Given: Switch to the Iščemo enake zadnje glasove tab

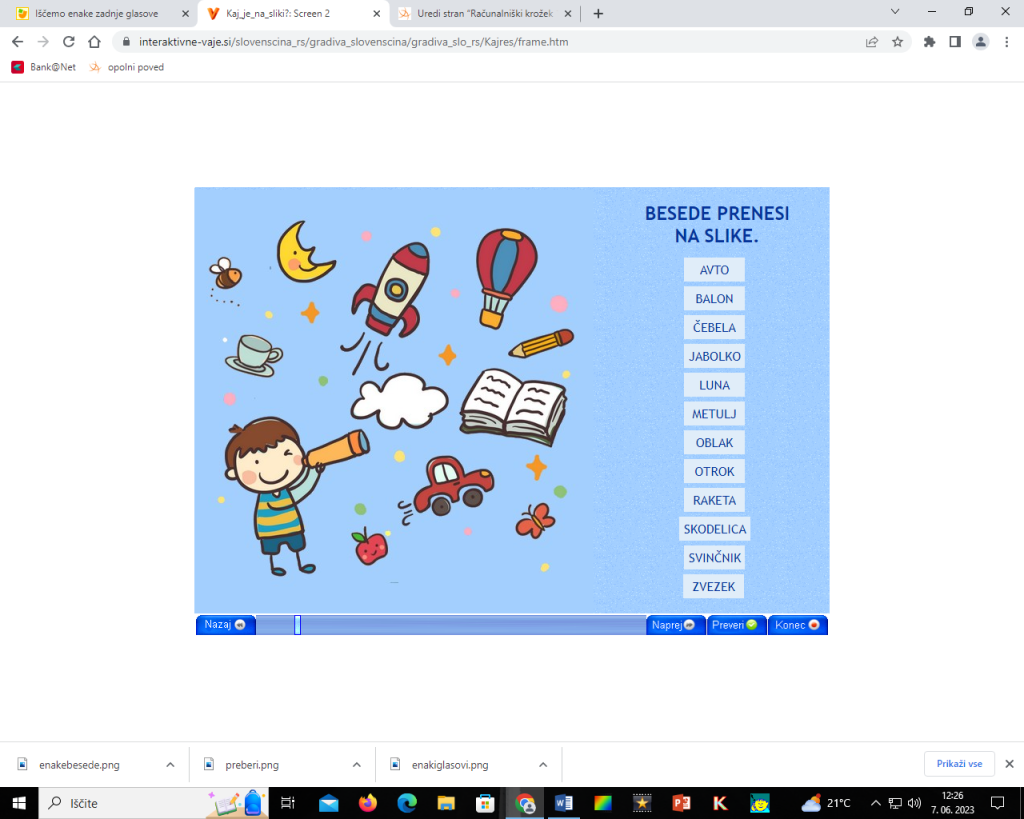Looking at the screenshot, I should [96, 13].
